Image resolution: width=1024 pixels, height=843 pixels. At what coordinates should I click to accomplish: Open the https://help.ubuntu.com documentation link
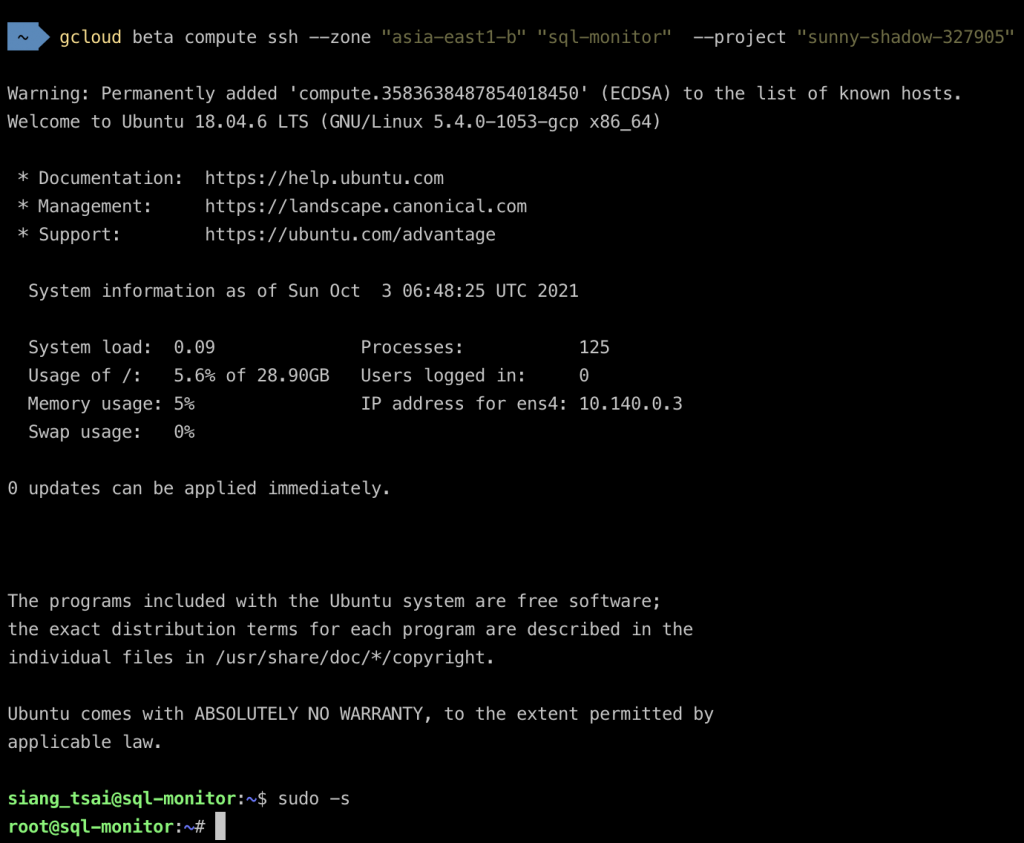(324, 178)
